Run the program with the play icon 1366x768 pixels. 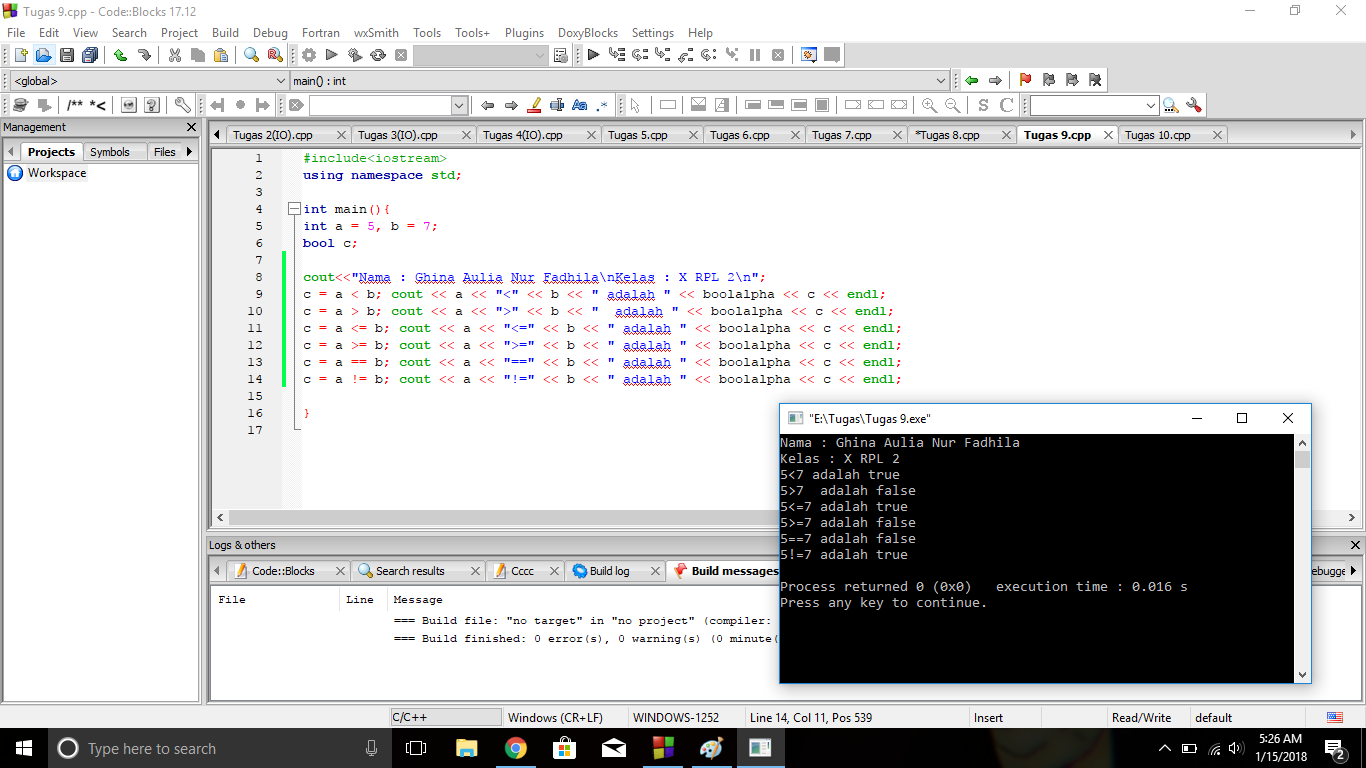pyautogui.click(x=332, y=56)
